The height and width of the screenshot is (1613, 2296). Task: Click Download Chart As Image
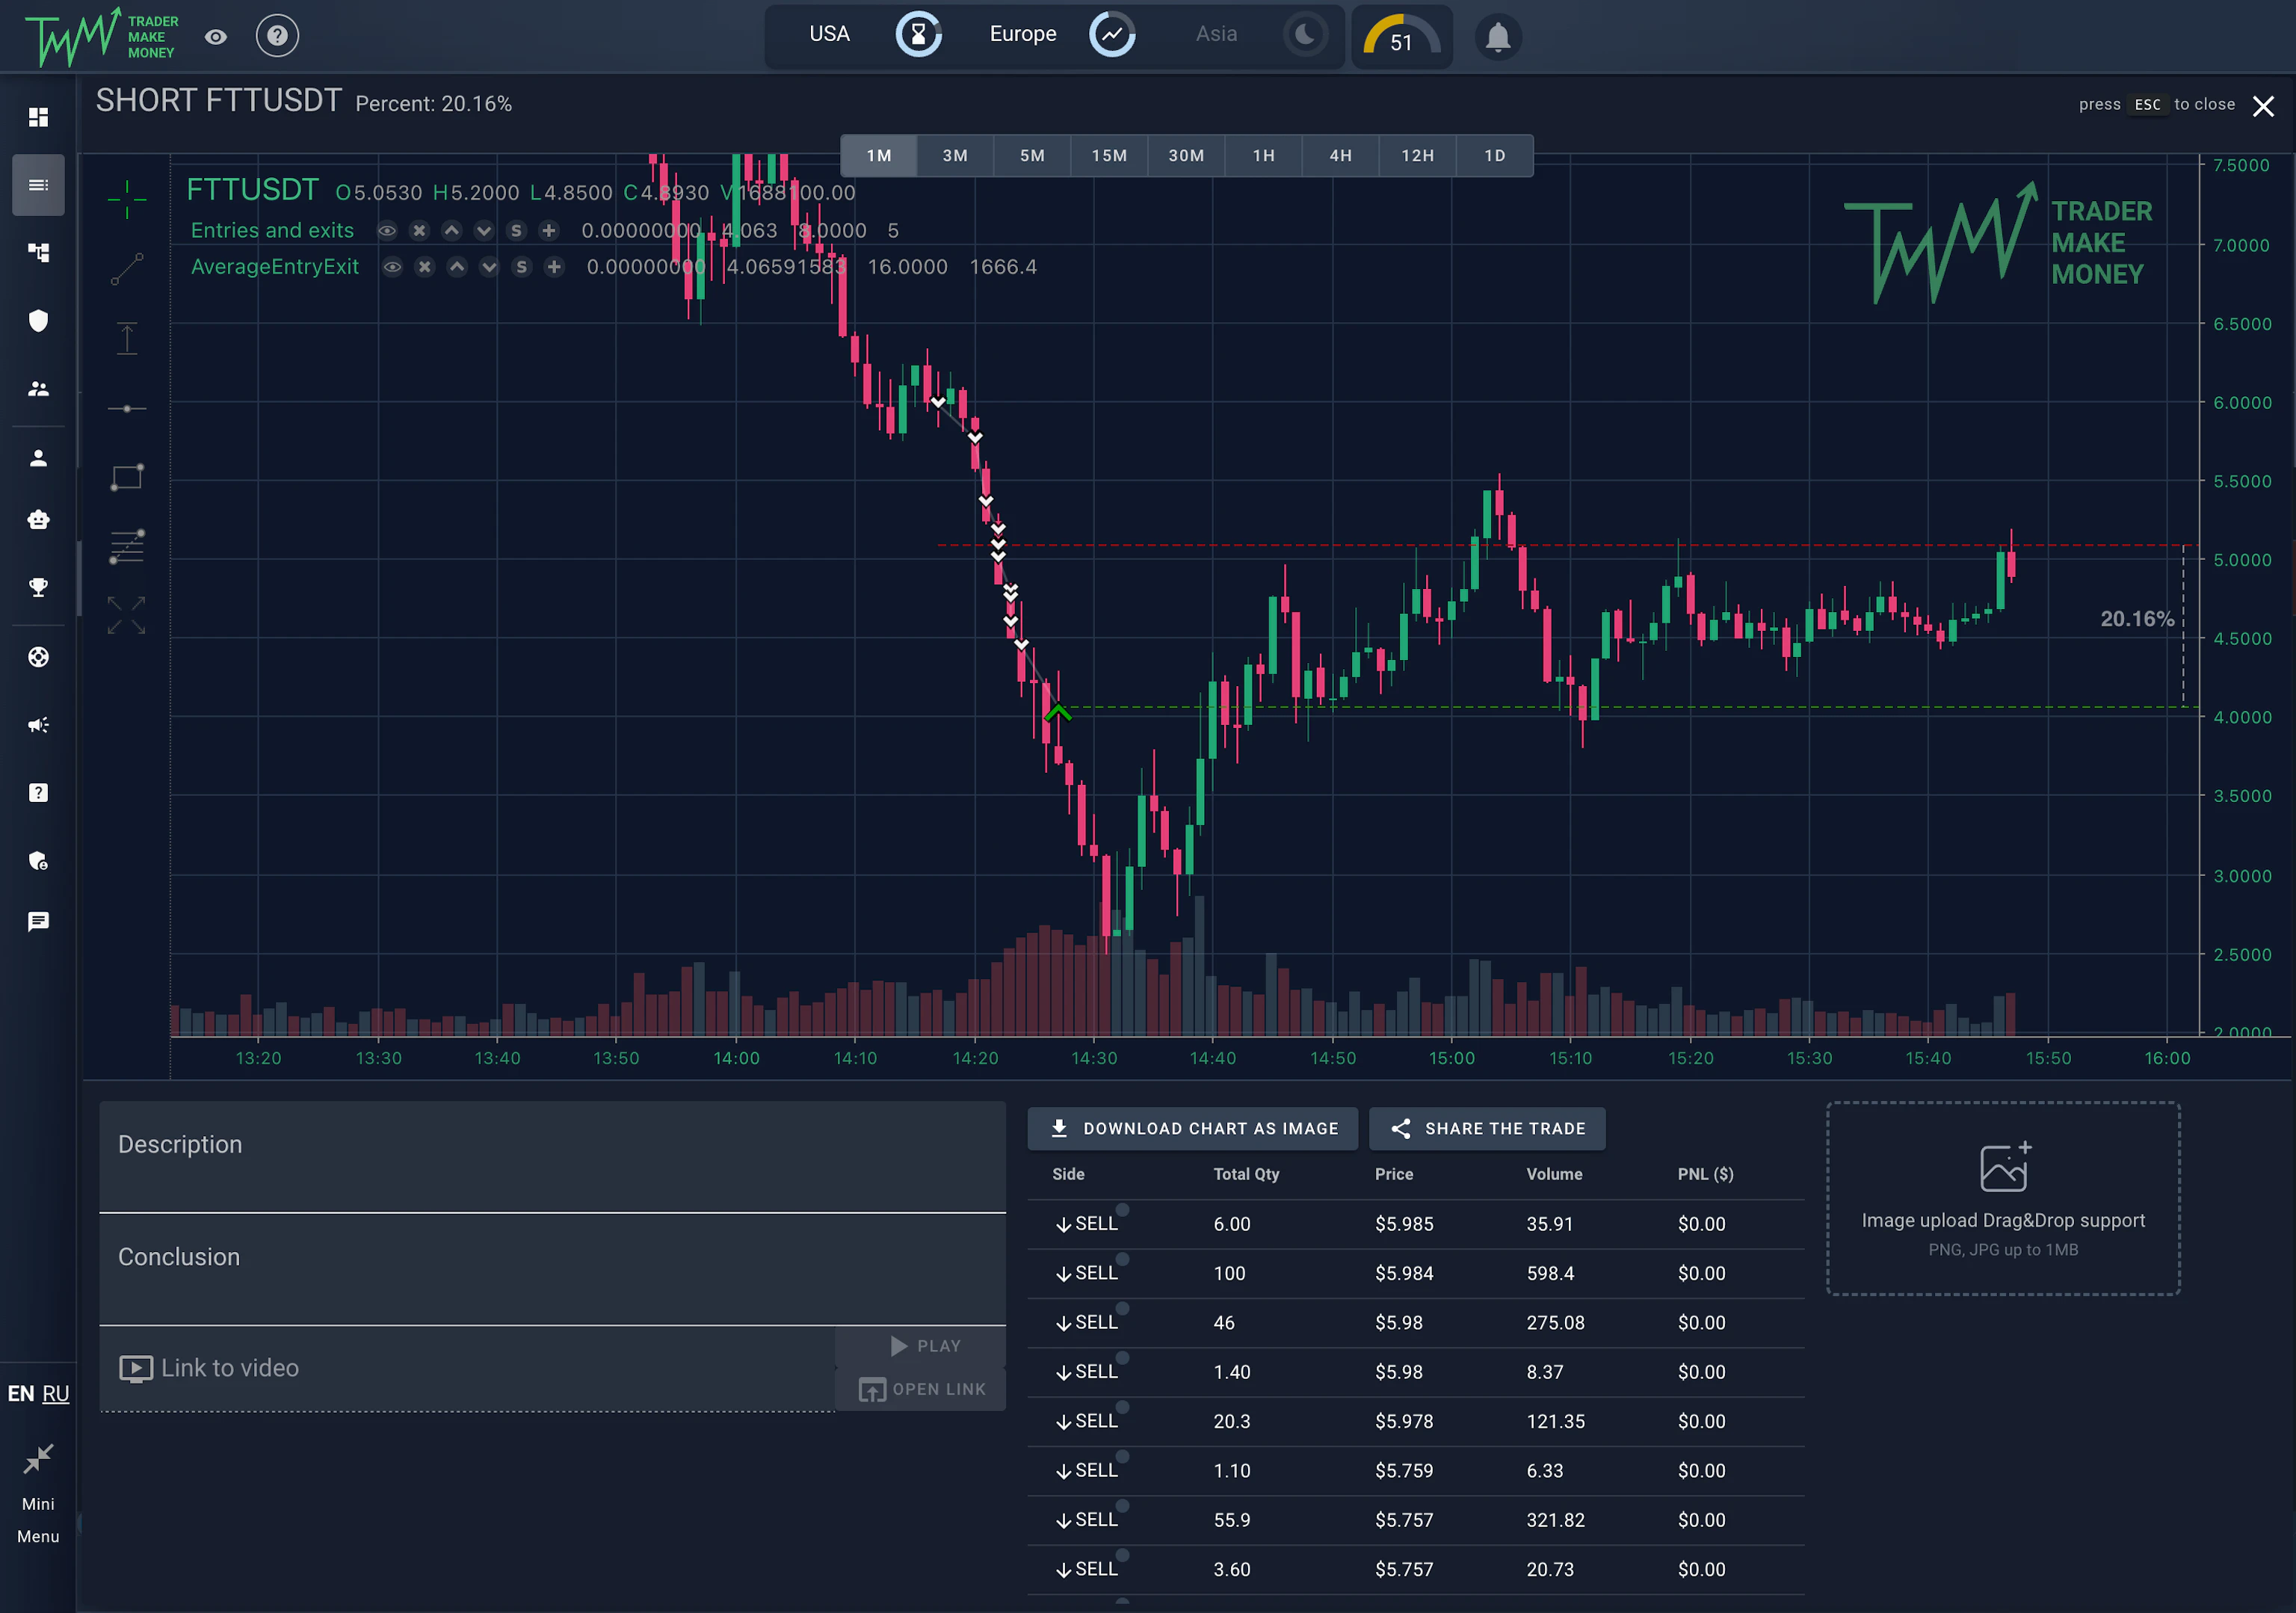(x=1192, y=1128)
